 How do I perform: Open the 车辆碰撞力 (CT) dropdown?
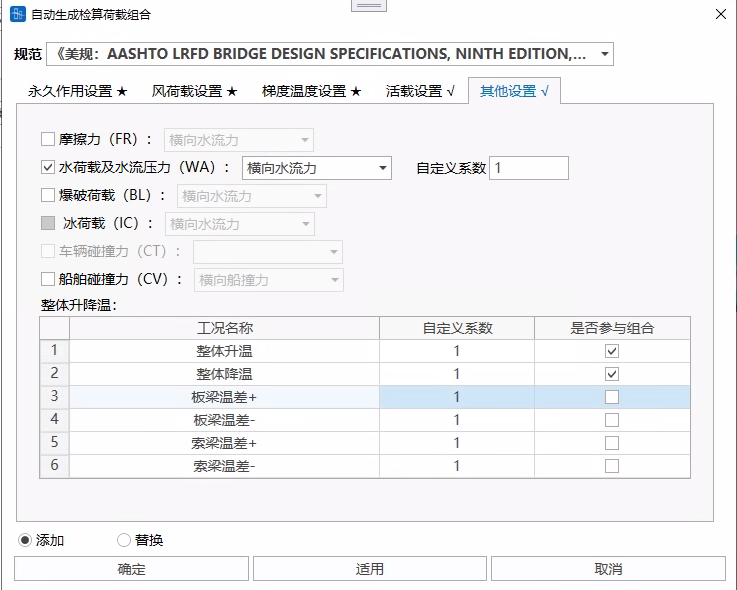[x=268, y=252]
